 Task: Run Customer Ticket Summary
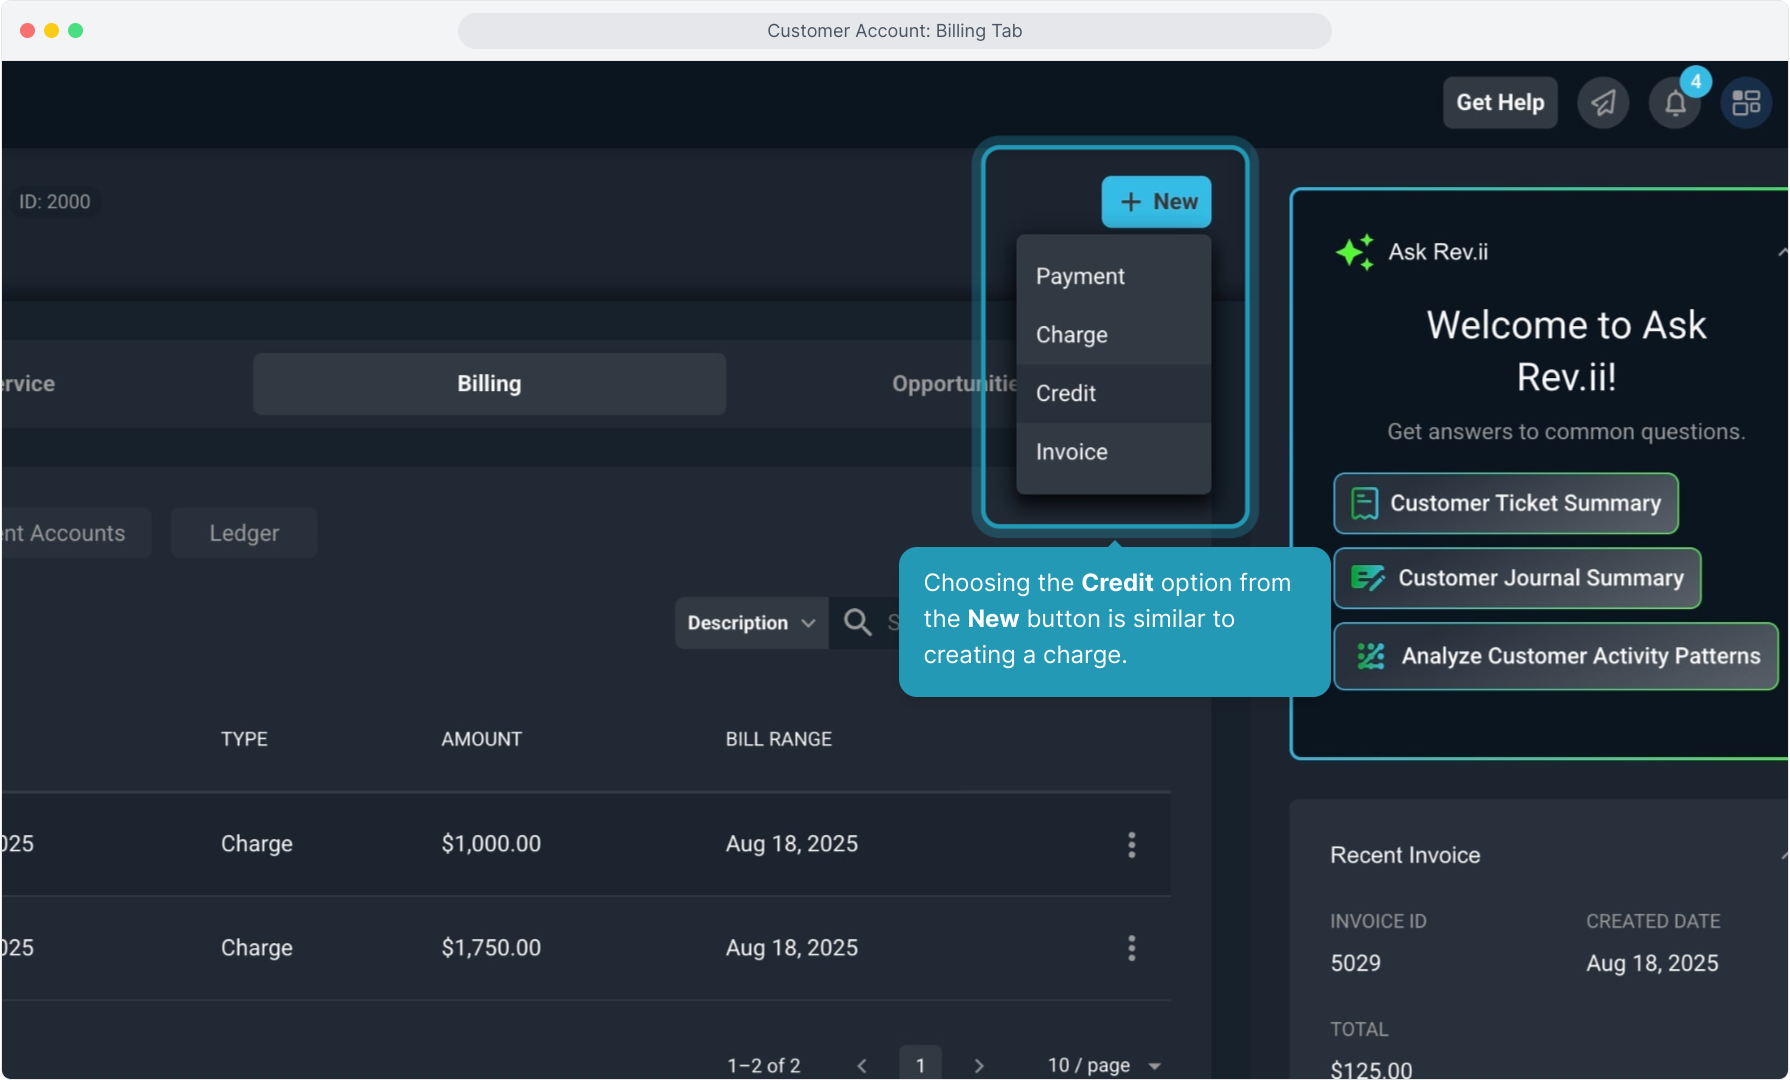pos(1505,503)
